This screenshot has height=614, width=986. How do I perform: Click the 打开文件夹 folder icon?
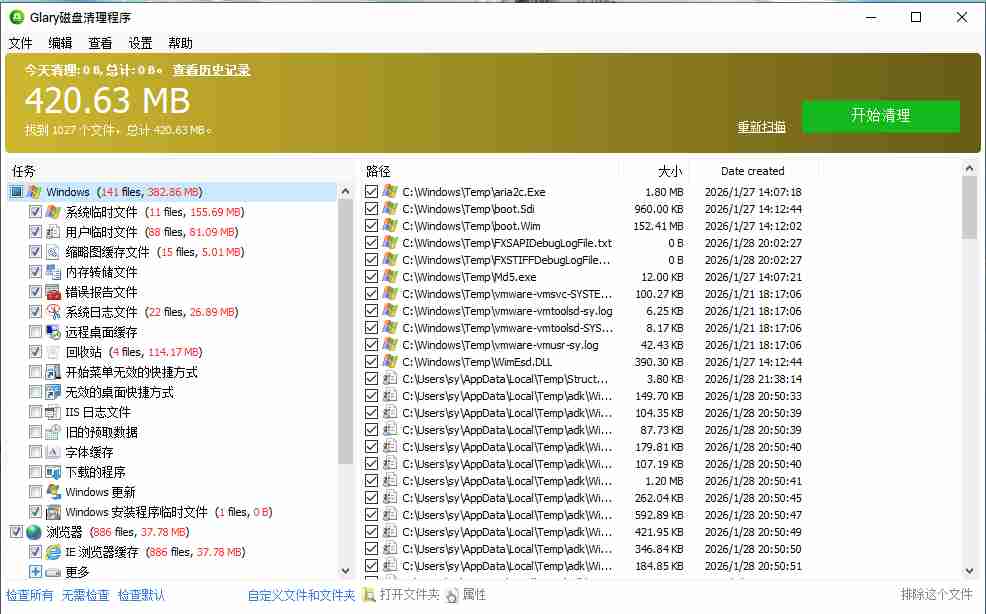(x=370, y=595)
